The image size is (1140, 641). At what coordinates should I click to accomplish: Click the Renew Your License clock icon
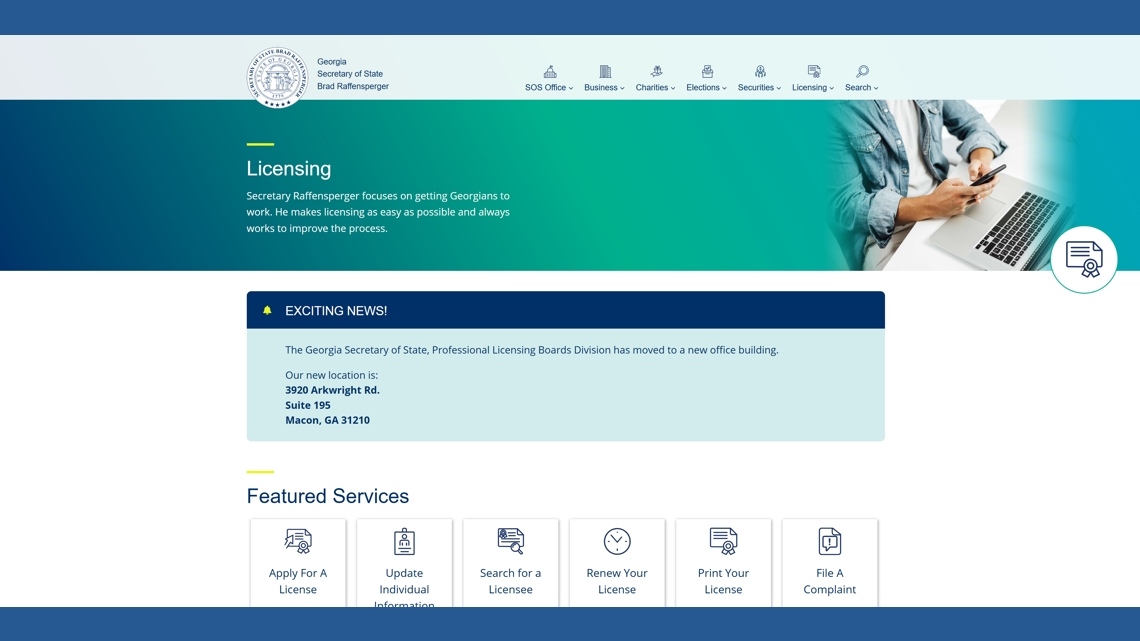(617, 541)
